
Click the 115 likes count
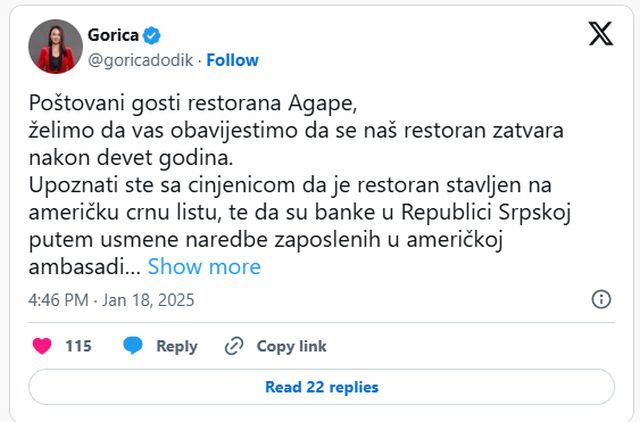click(78, 346)
